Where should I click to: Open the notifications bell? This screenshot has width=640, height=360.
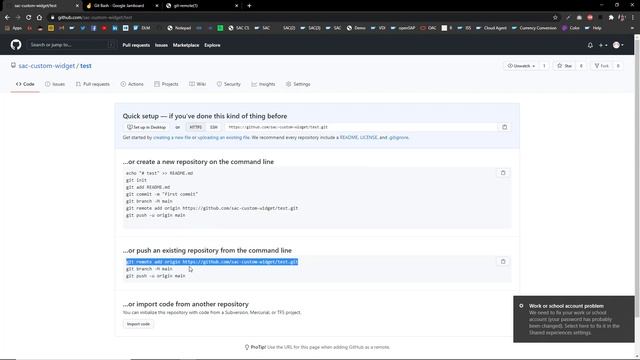(590, 45)
